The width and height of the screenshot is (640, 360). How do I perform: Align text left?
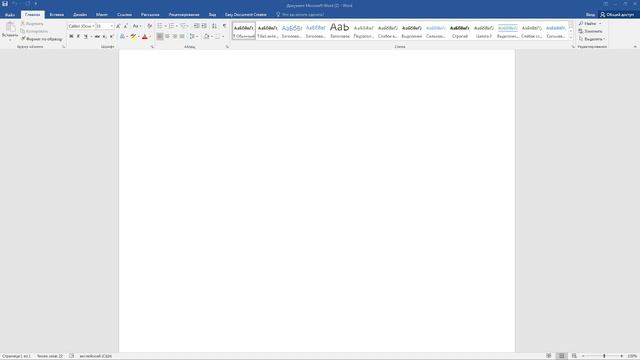[x=160, y=37]
